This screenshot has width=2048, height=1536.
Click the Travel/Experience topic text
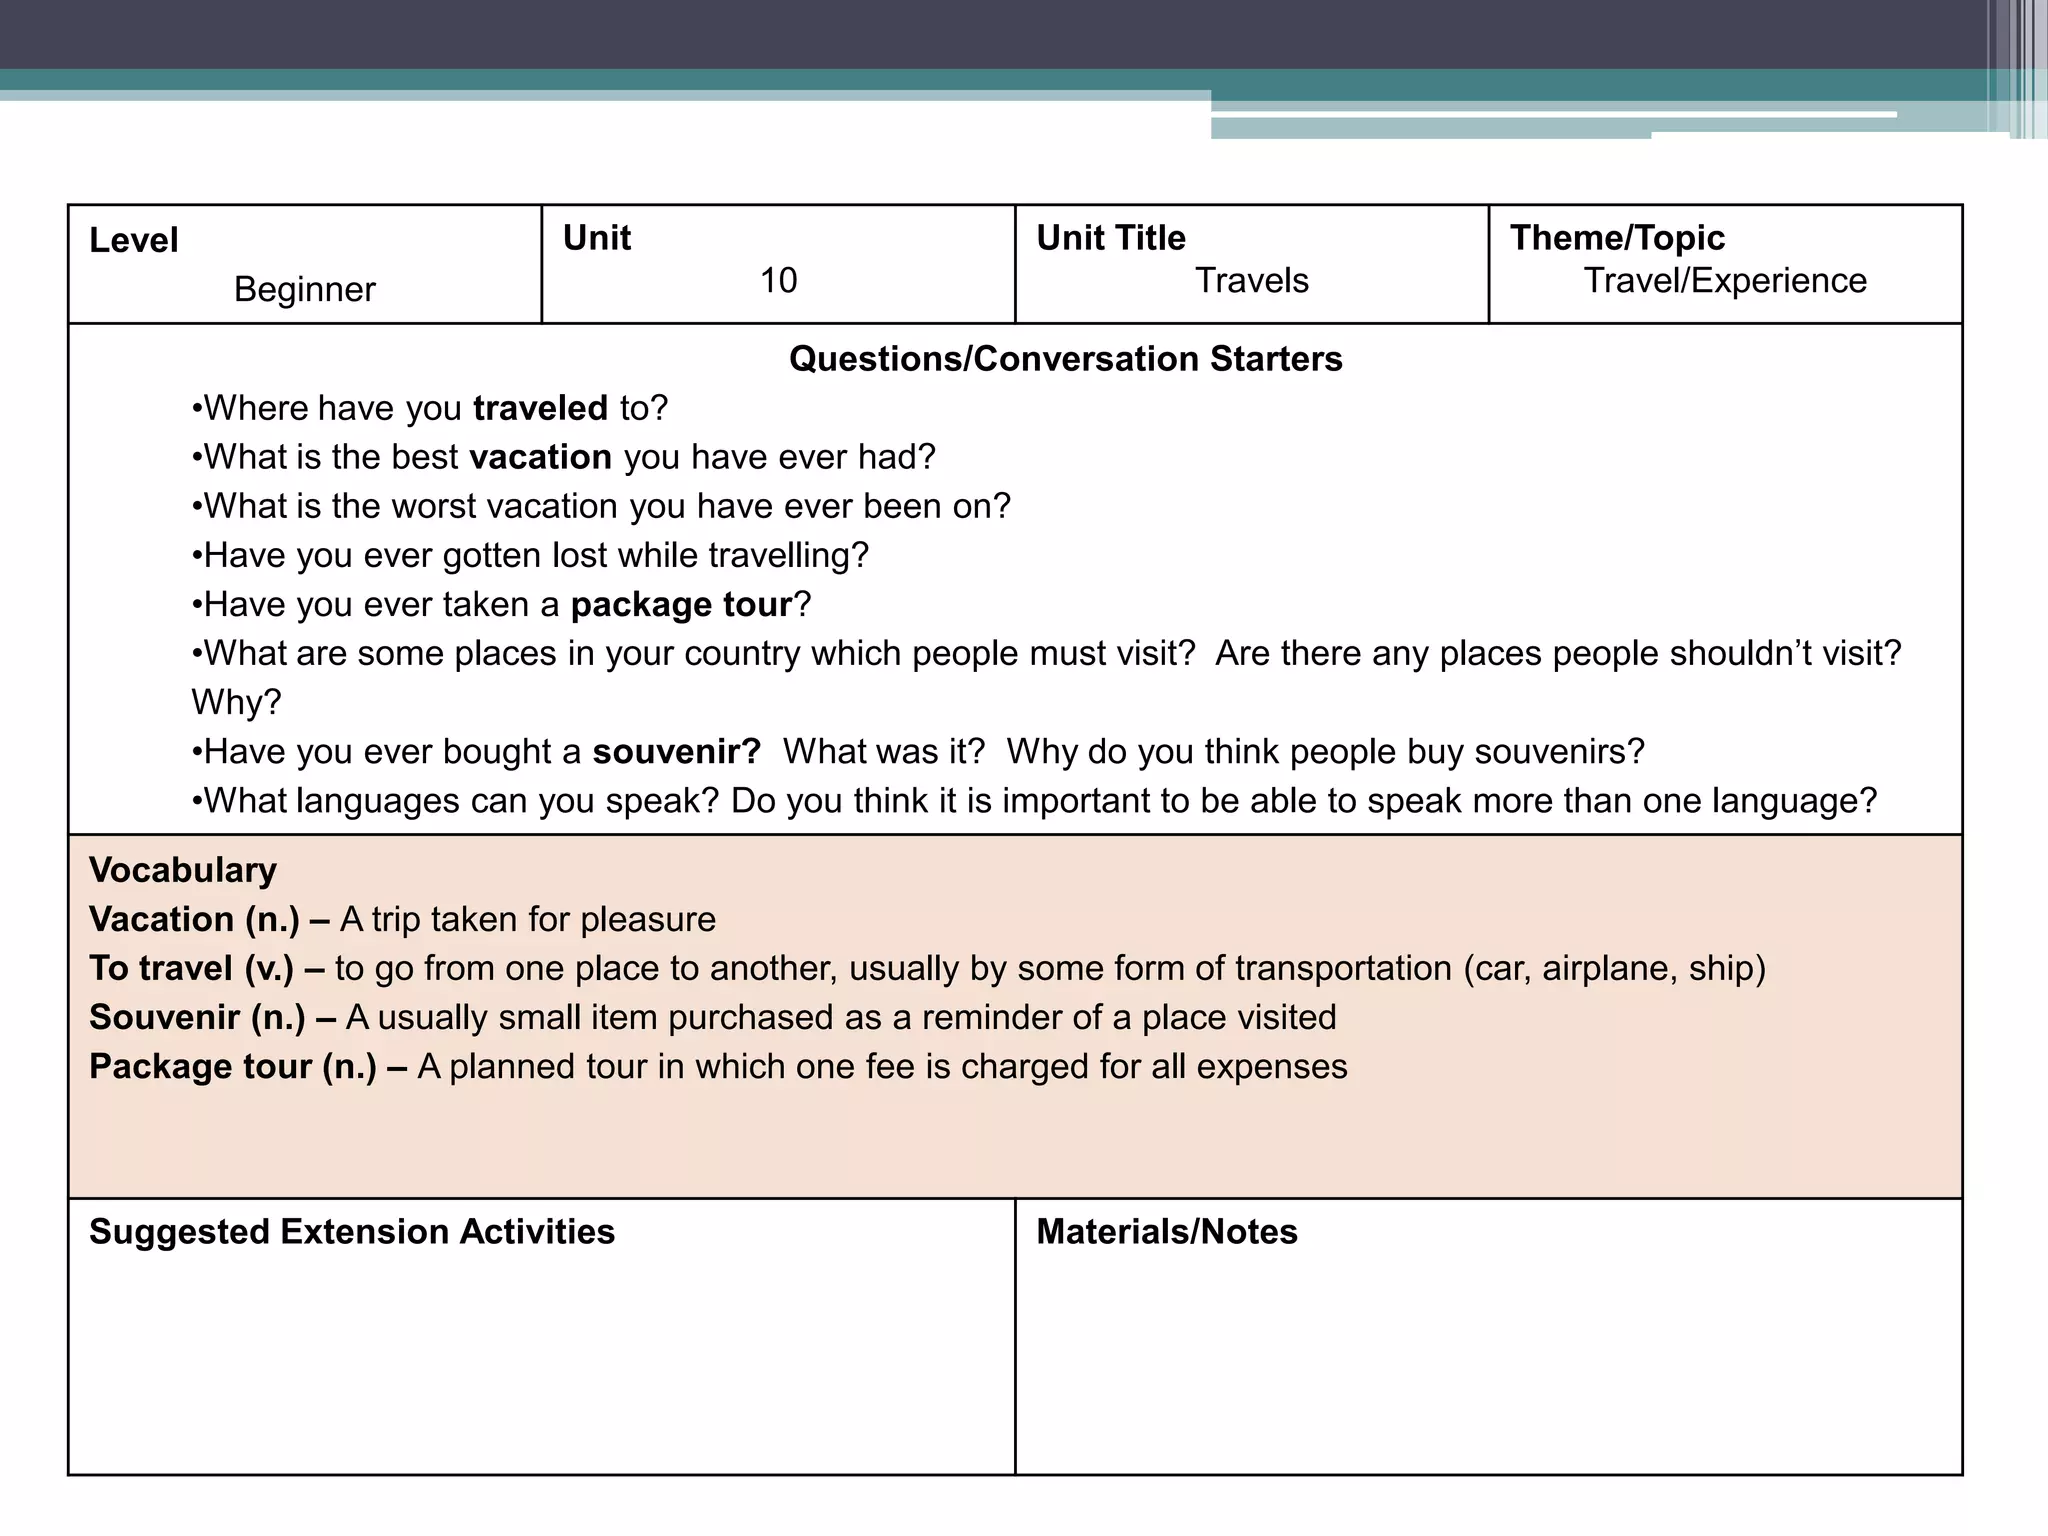(1724, 281)
